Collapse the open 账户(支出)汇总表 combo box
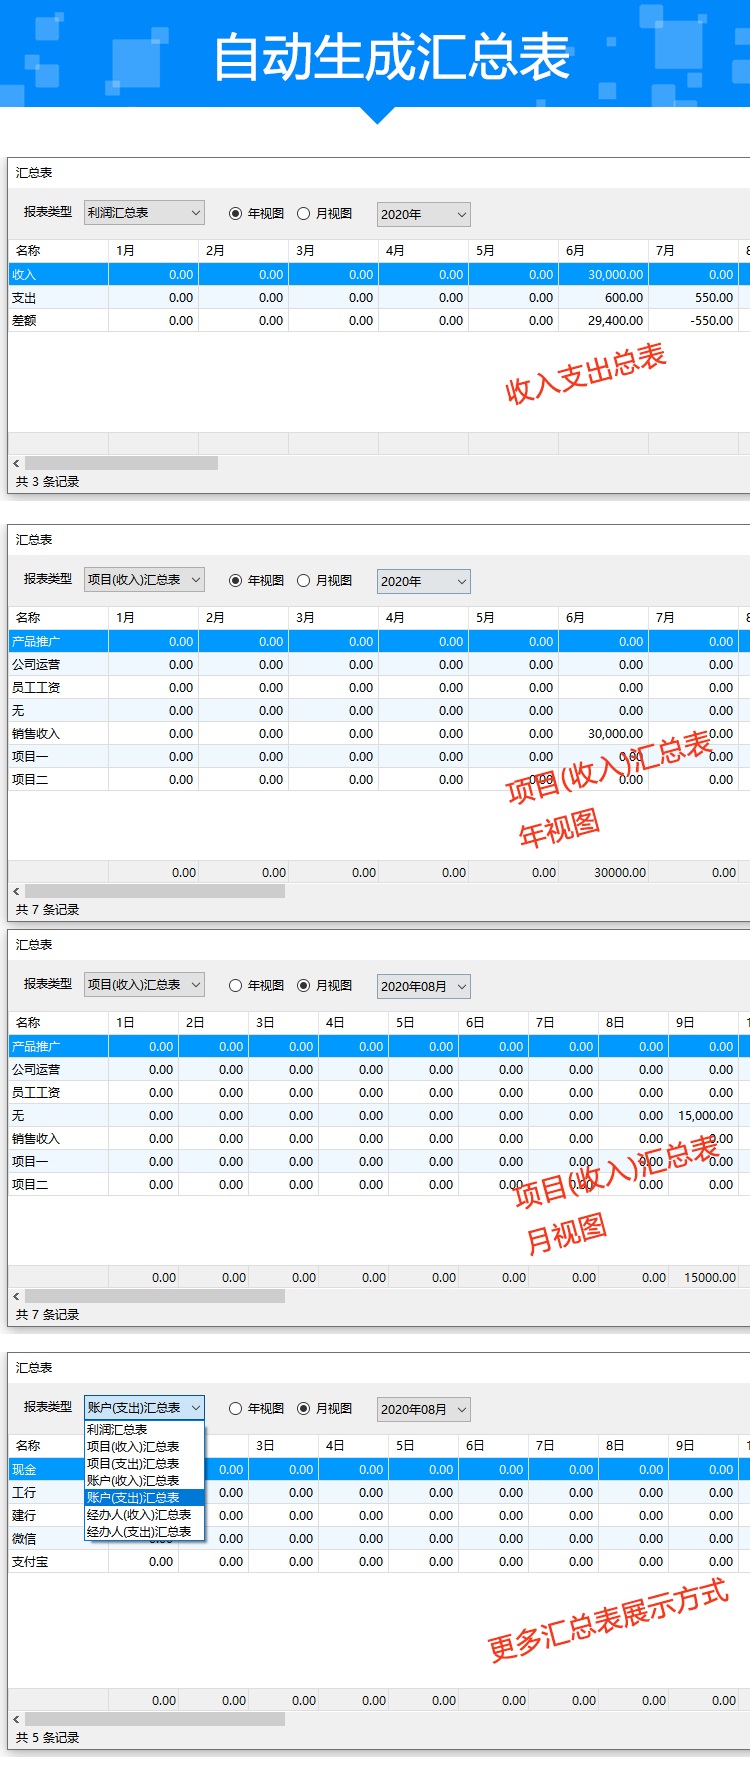Viewport: 750px width, 1784px height. coord(144,1407)
